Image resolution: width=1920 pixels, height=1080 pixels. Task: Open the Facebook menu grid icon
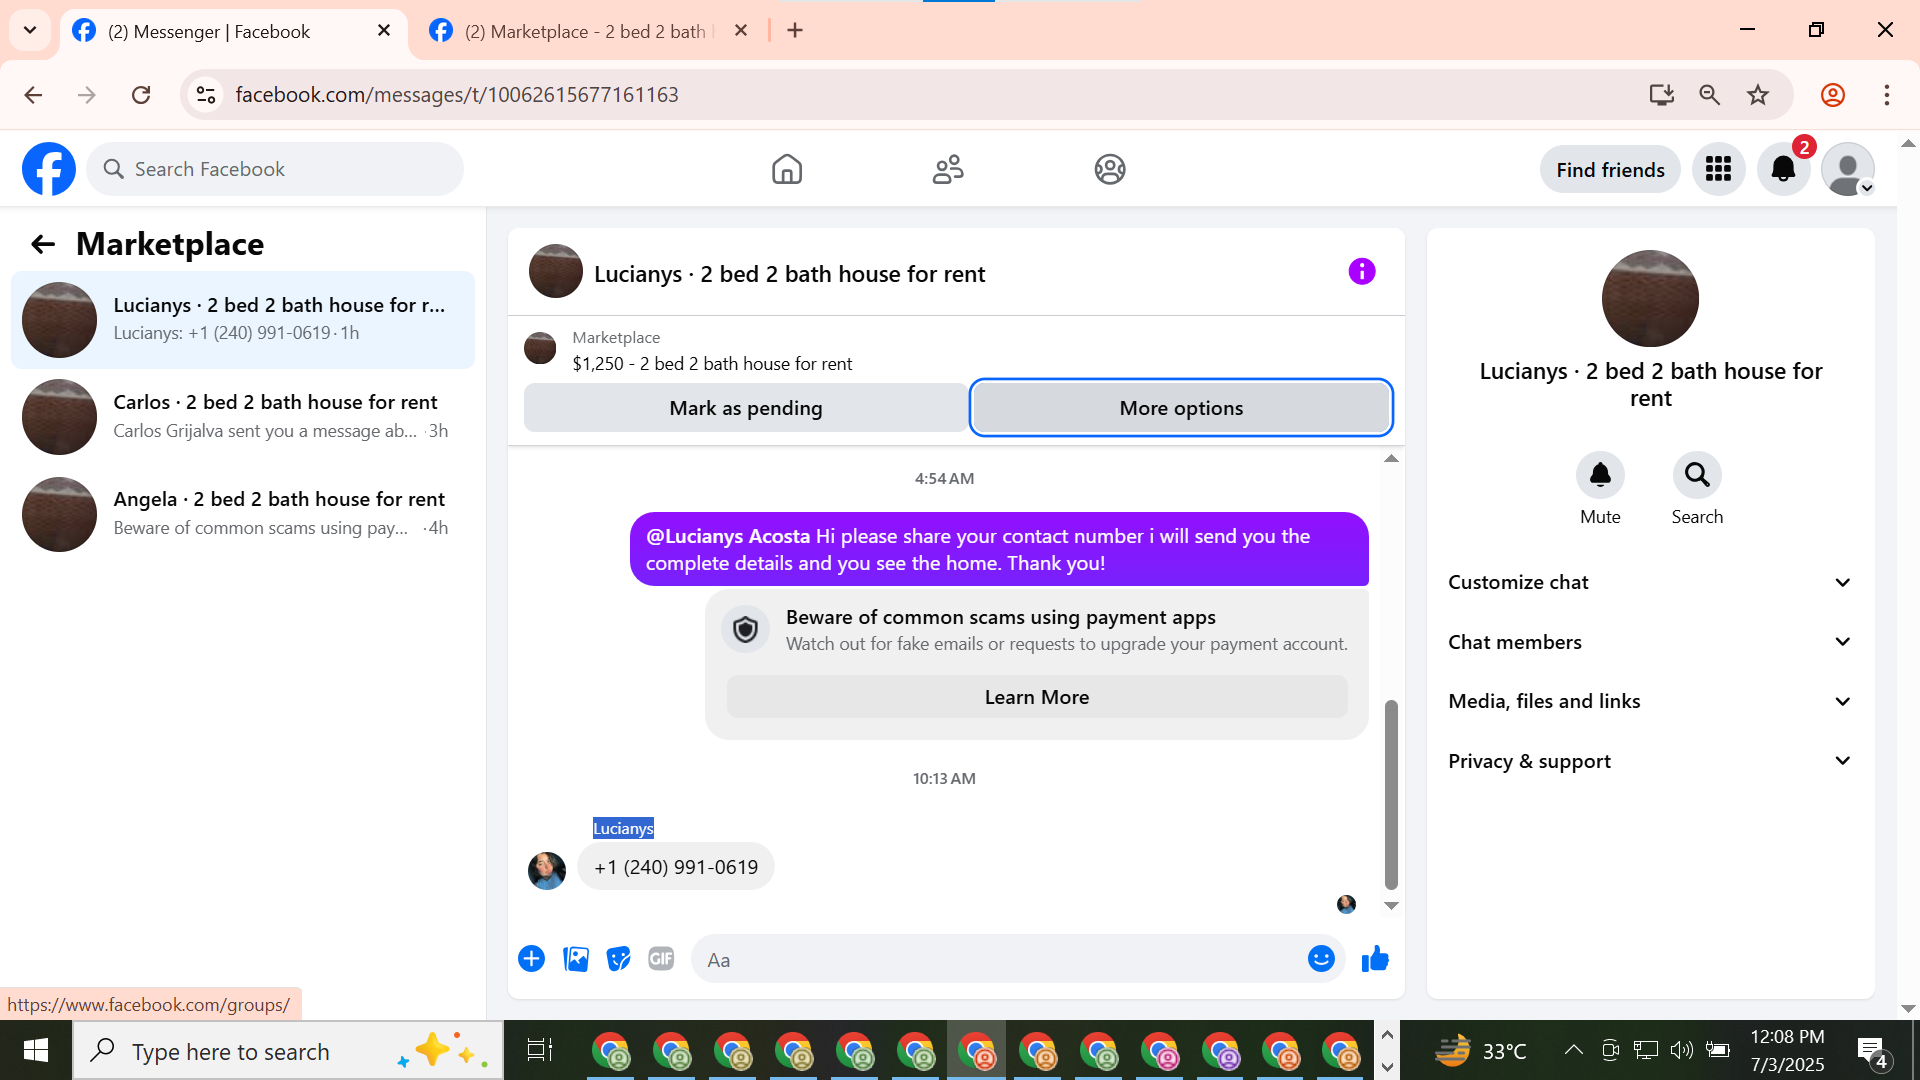[1718, 169]
